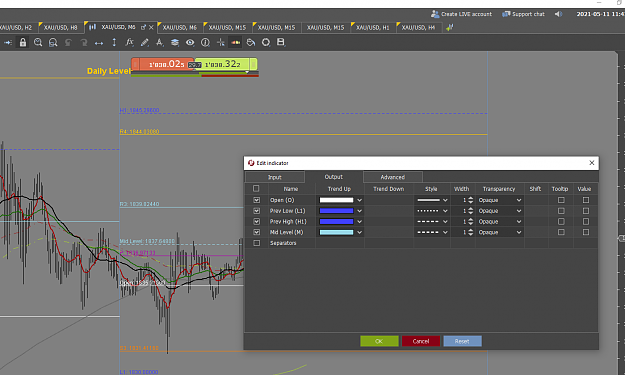Open color dropdown for Prev Low (L1)
625x375 pixels.
click(360, 211)
